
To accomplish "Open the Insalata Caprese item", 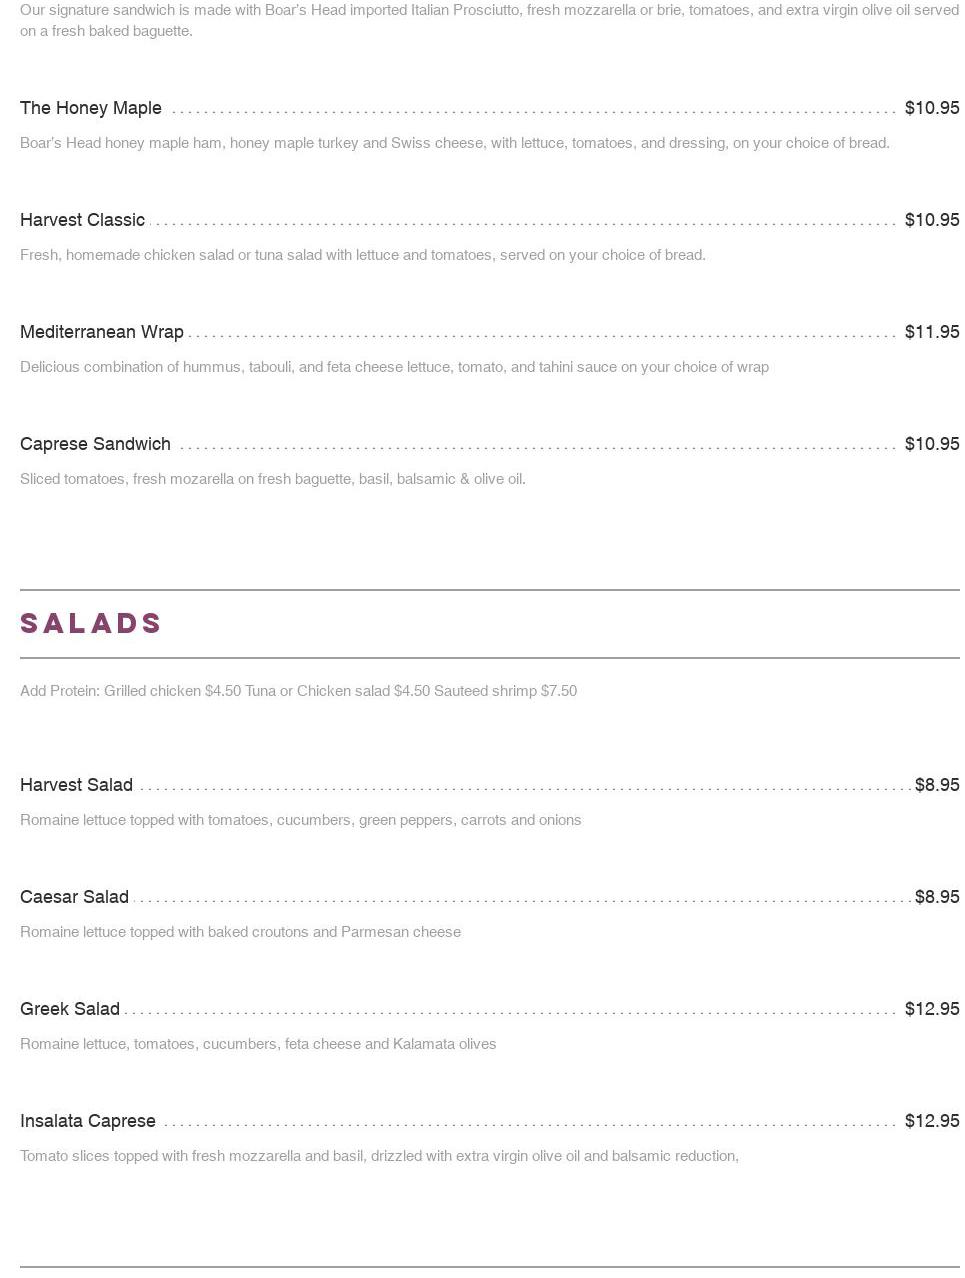I will pyautogui.click(x=88, y=1121).
